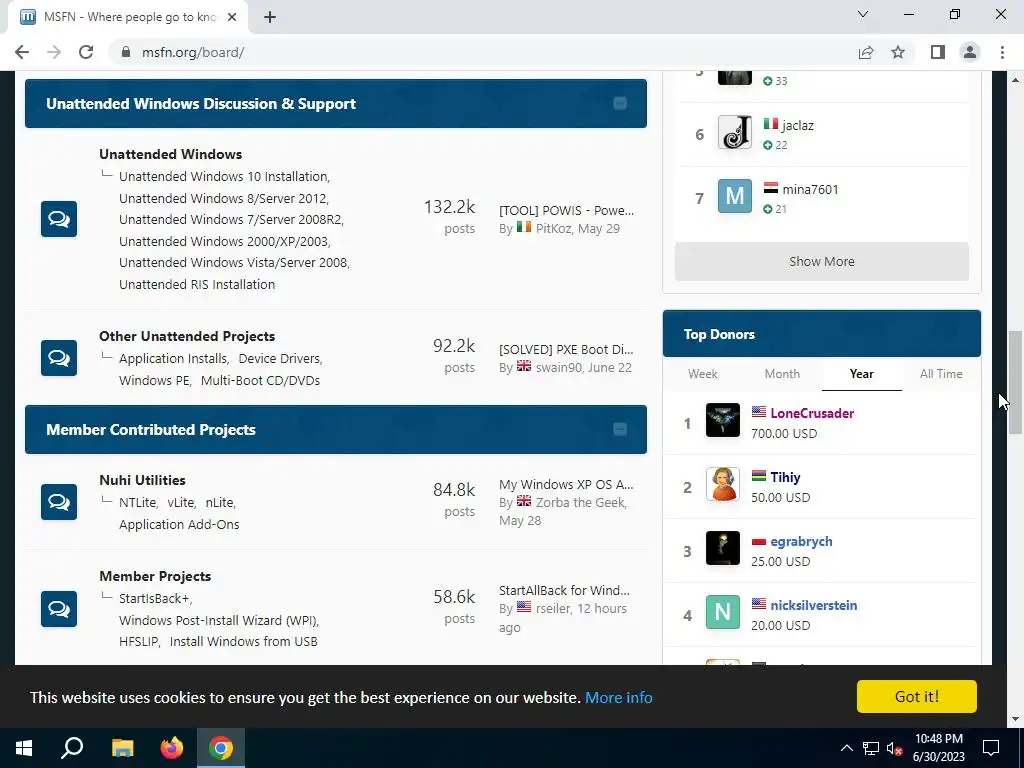Viewport: 1024px width, 768px height.
Task: Switch Top Donors to Month tab
Action: tap(782, 374)
